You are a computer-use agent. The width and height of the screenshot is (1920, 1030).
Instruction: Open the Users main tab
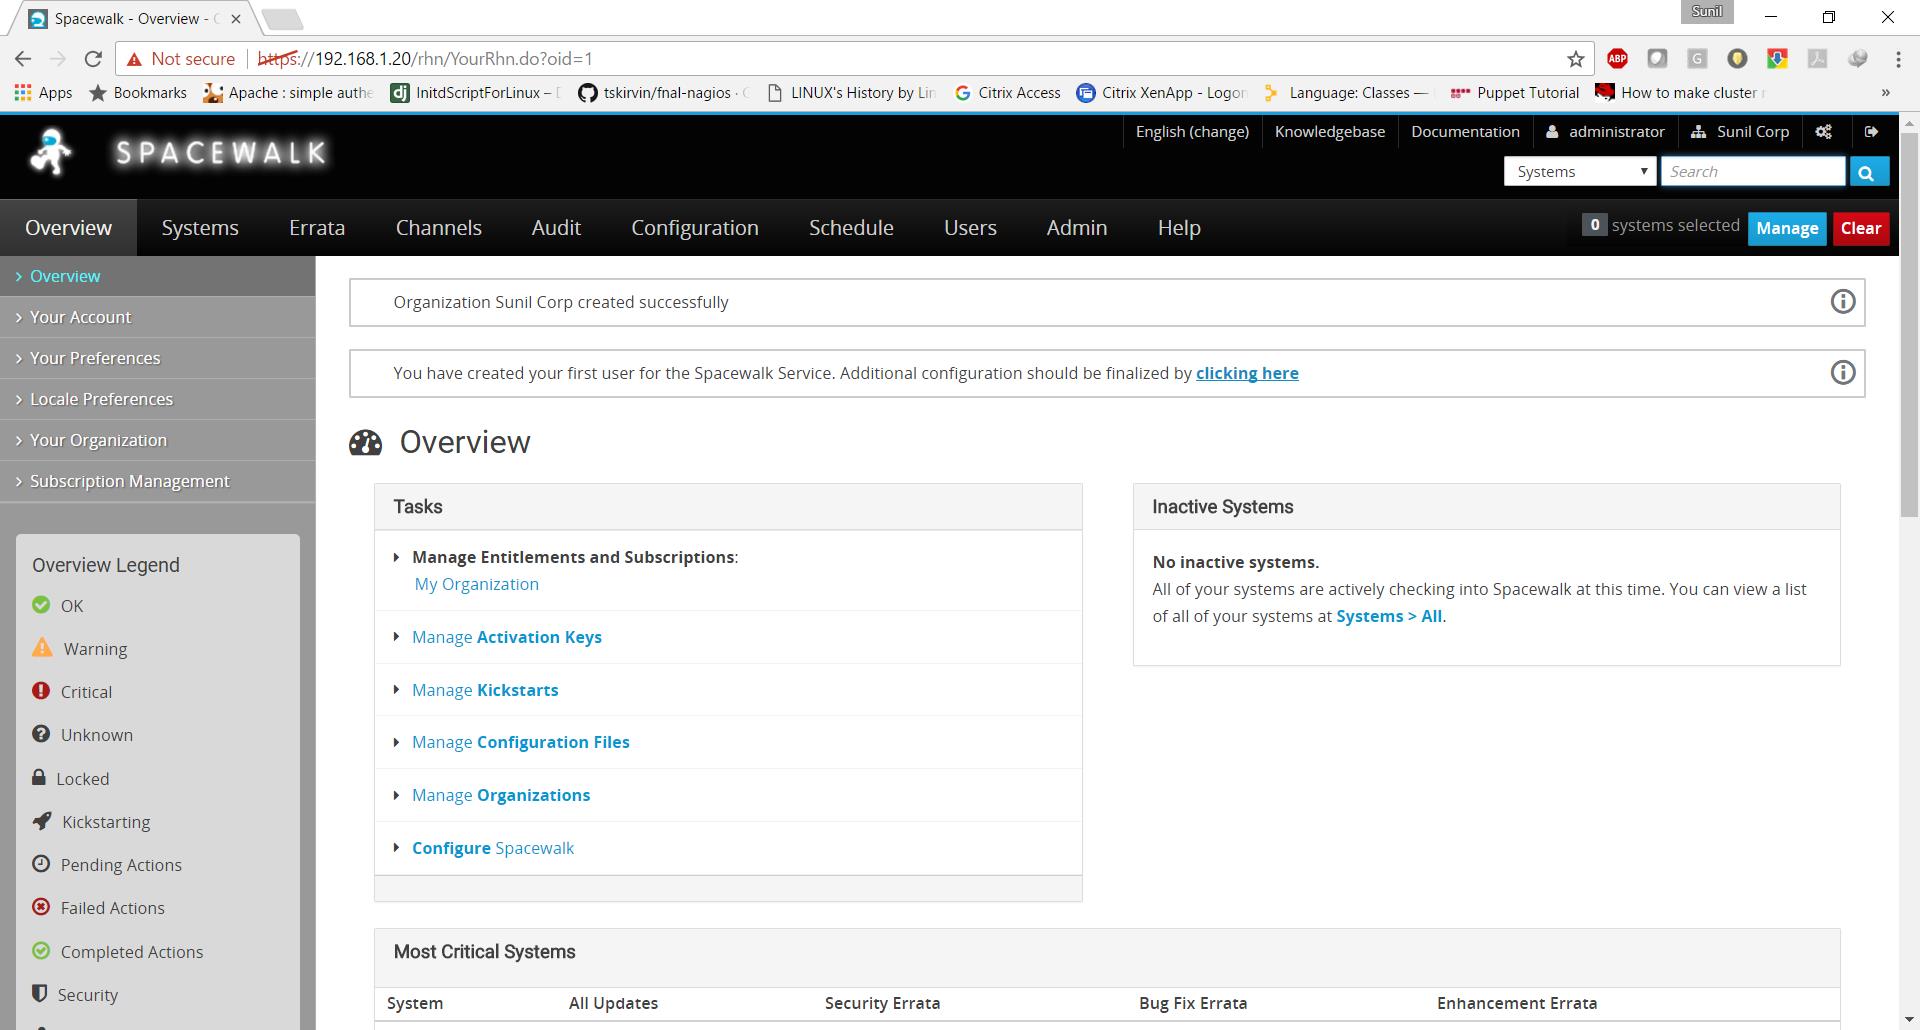coord(970,228)
